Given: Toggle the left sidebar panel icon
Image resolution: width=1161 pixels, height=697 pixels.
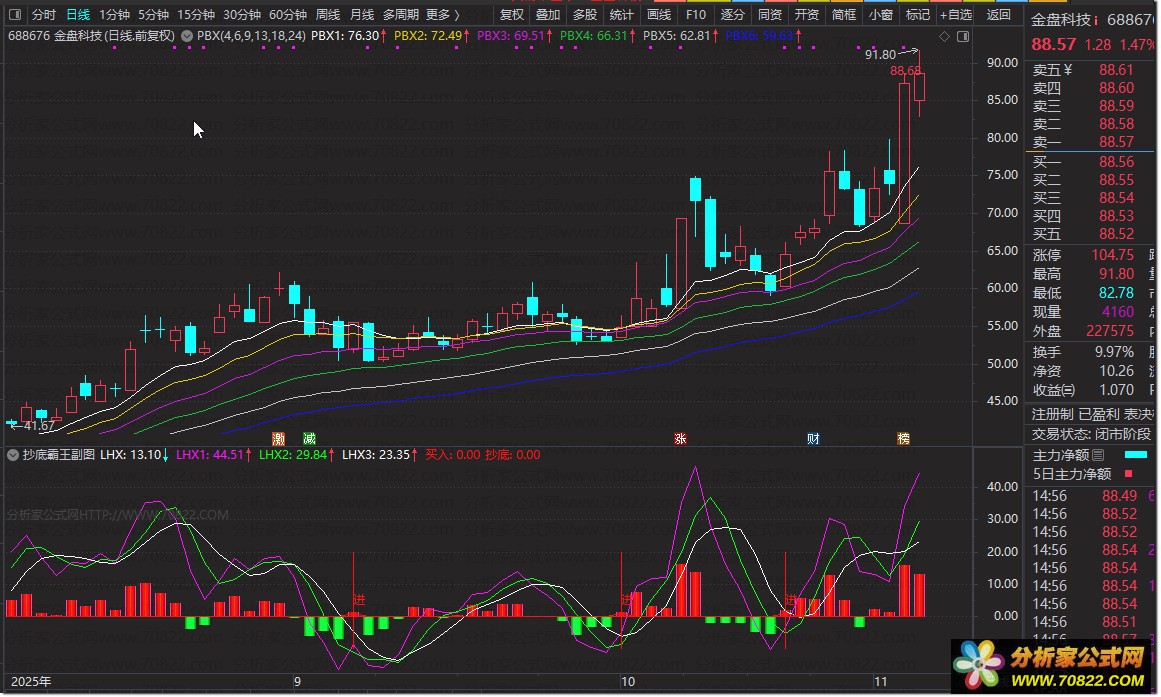Looking at the screenshot, I should pos(14,15).
